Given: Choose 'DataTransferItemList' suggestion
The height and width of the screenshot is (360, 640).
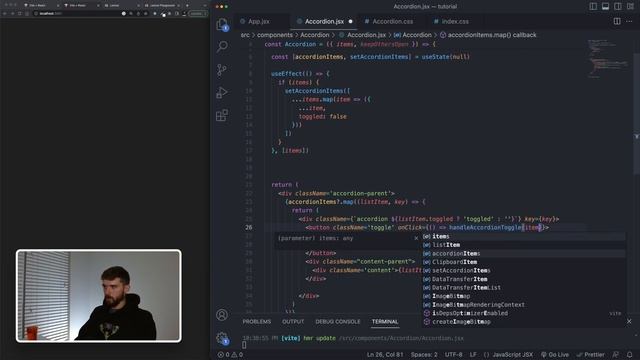Looking at the screenshot, I should [x=523, y=288].
